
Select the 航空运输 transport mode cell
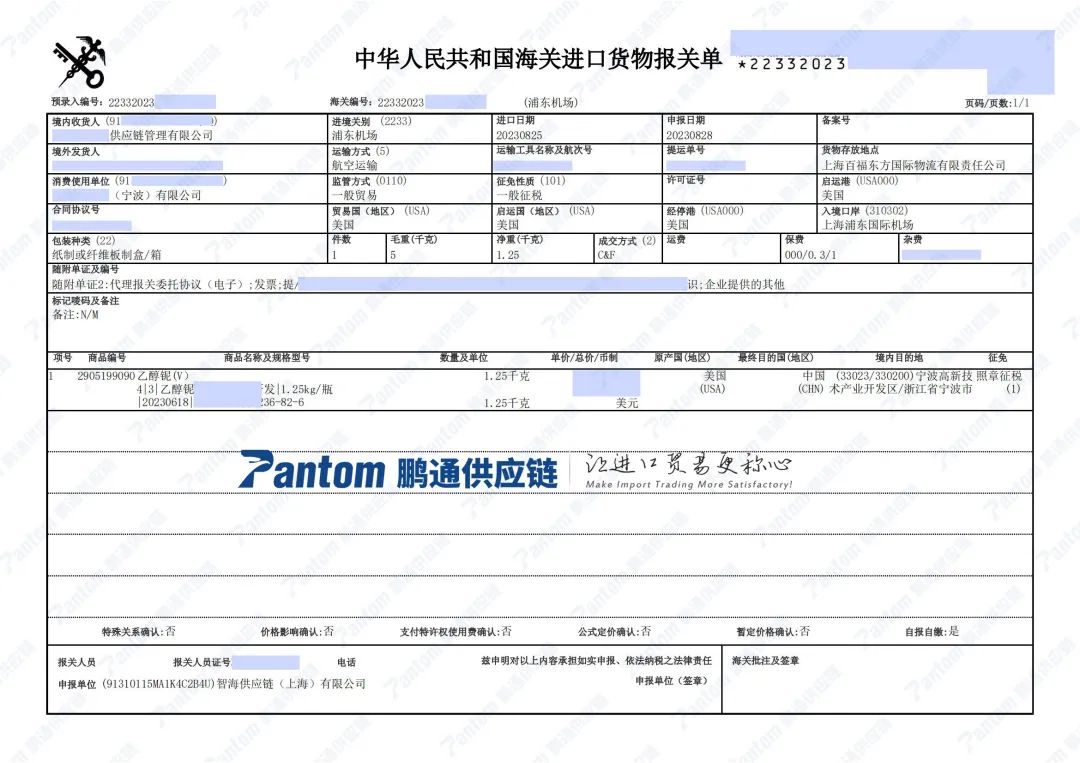[354, 165]
